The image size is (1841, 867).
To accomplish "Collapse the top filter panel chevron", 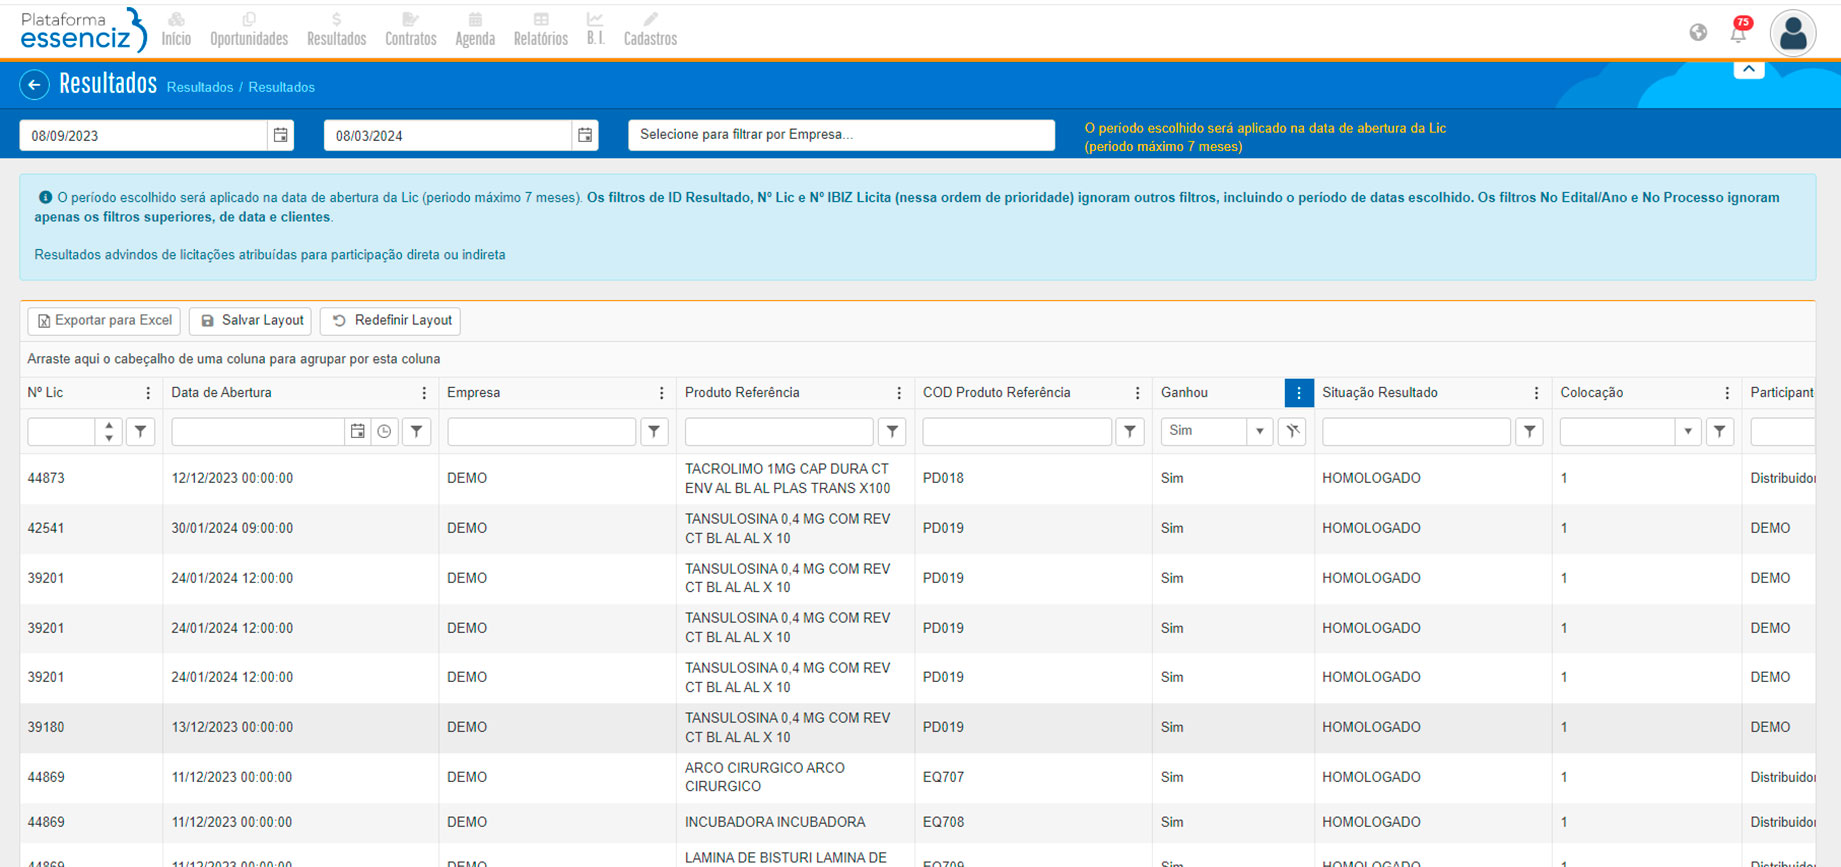I will point(1748,69).
